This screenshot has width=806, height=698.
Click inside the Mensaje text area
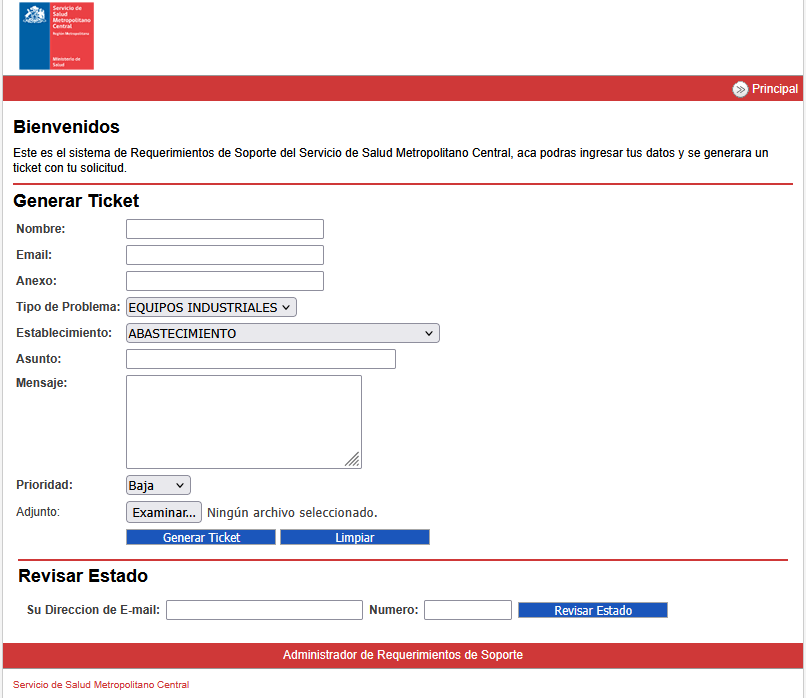click(x=243, y=421)
